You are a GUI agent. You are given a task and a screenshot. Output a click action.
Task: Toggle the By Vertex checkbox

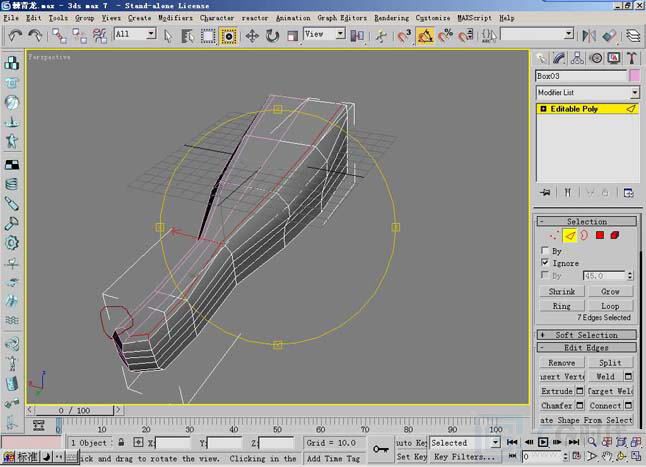tap(545, 250)
